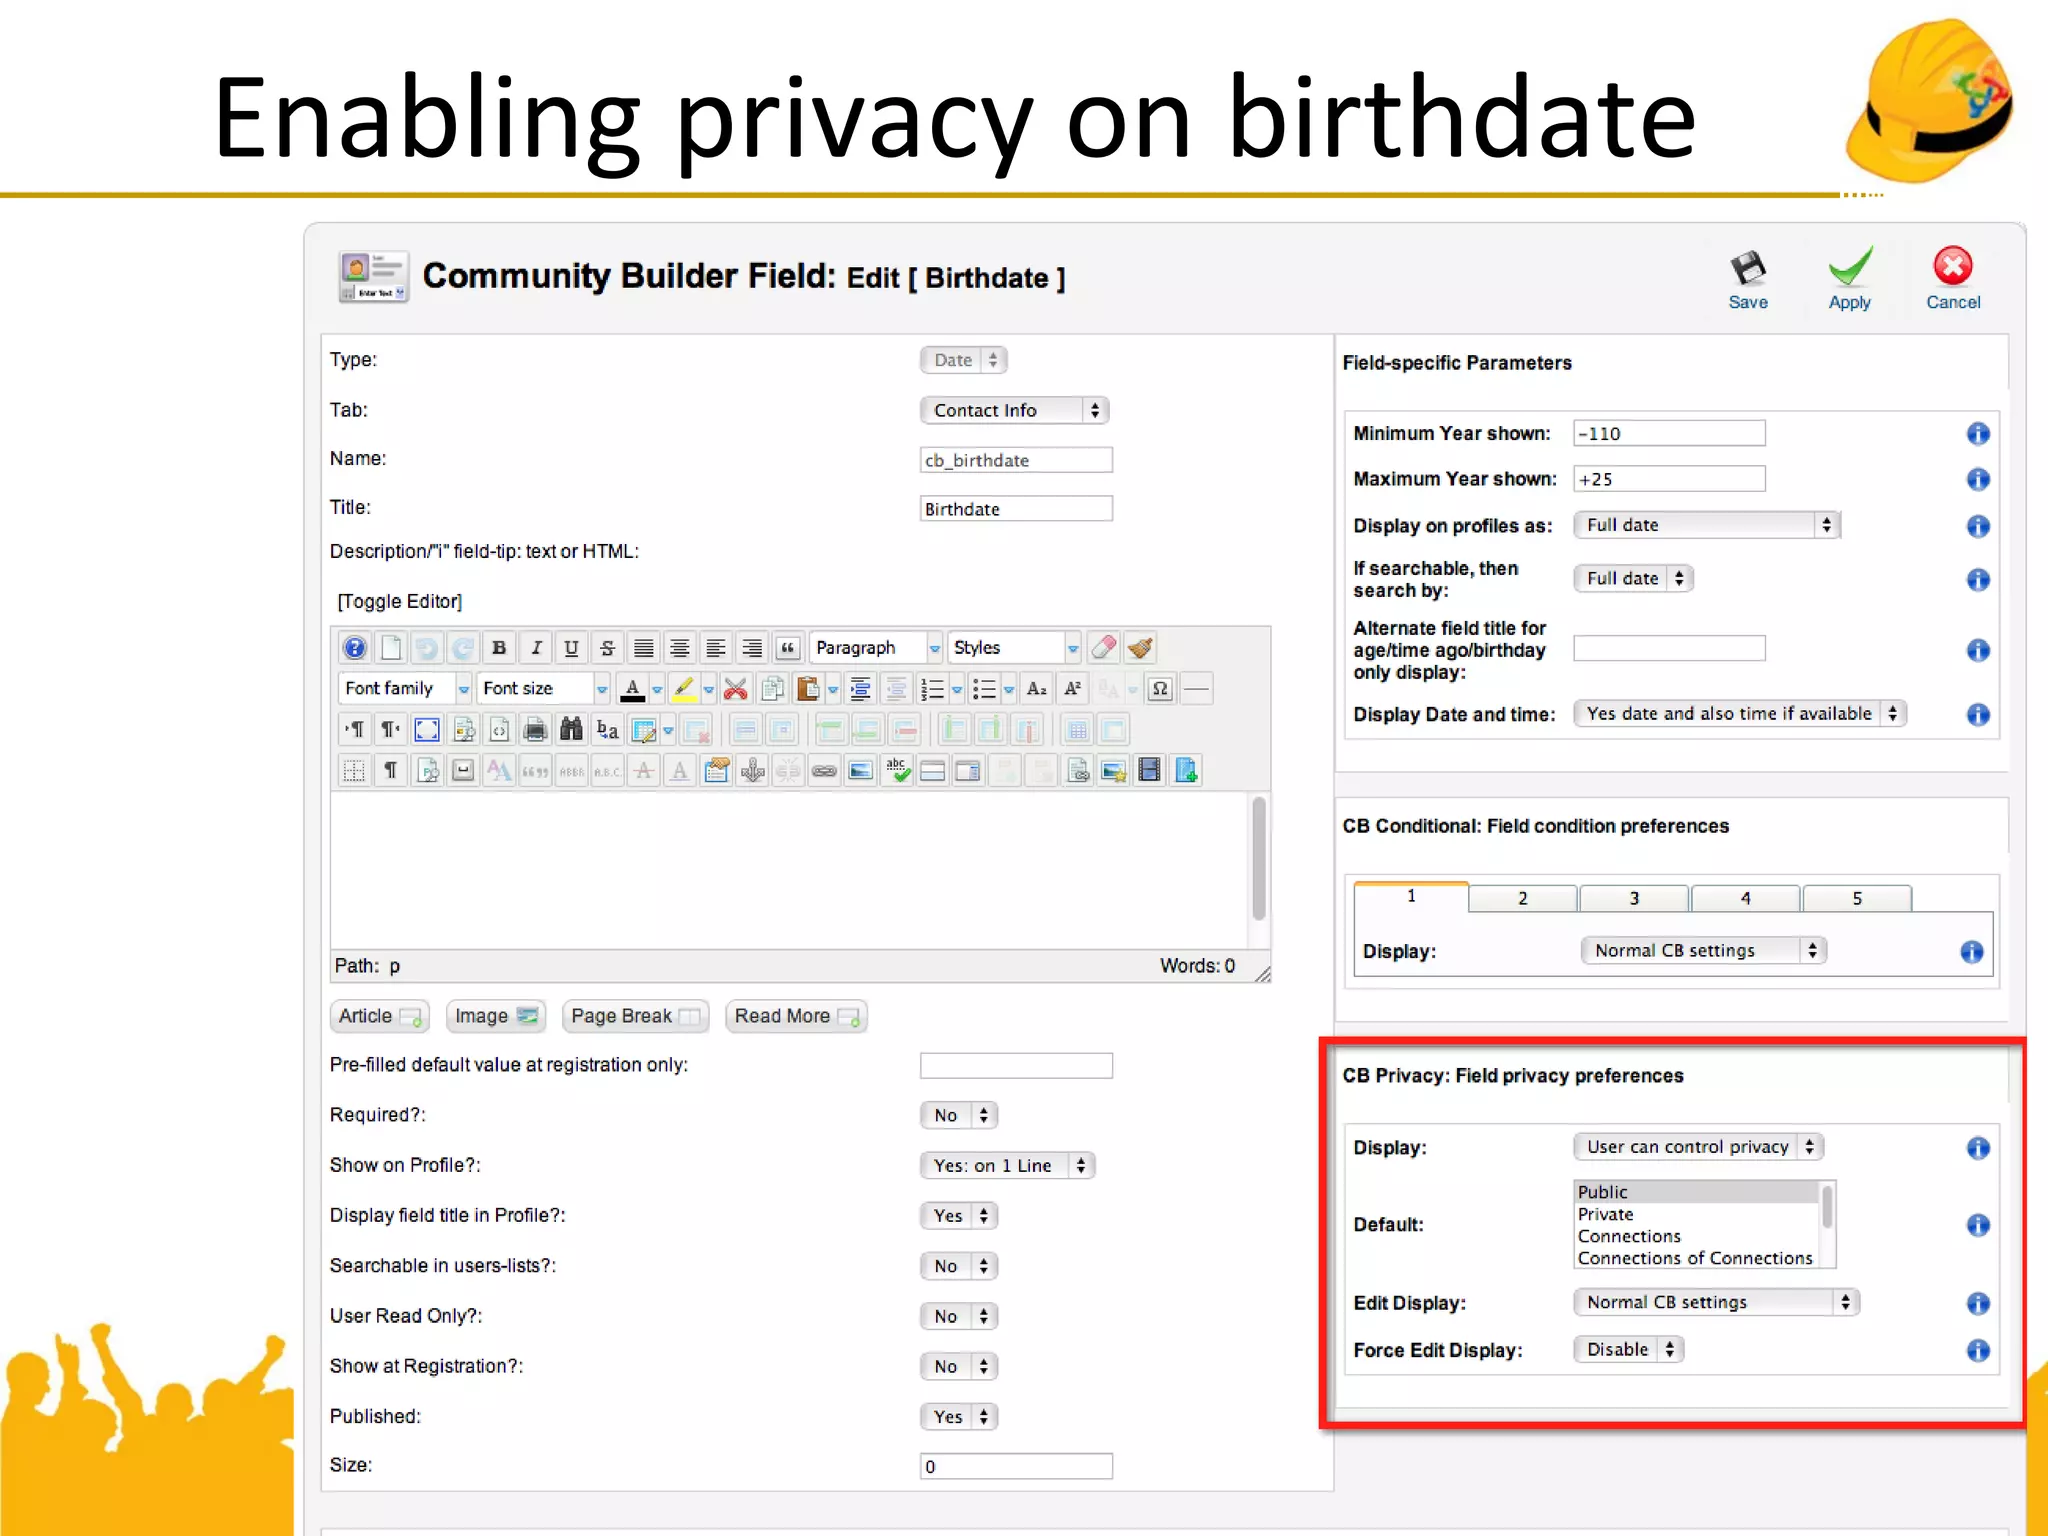Click the Toggle Editor link
Image resolution: width=2048 pixels, height=1536 pixels.
point(400,601)
